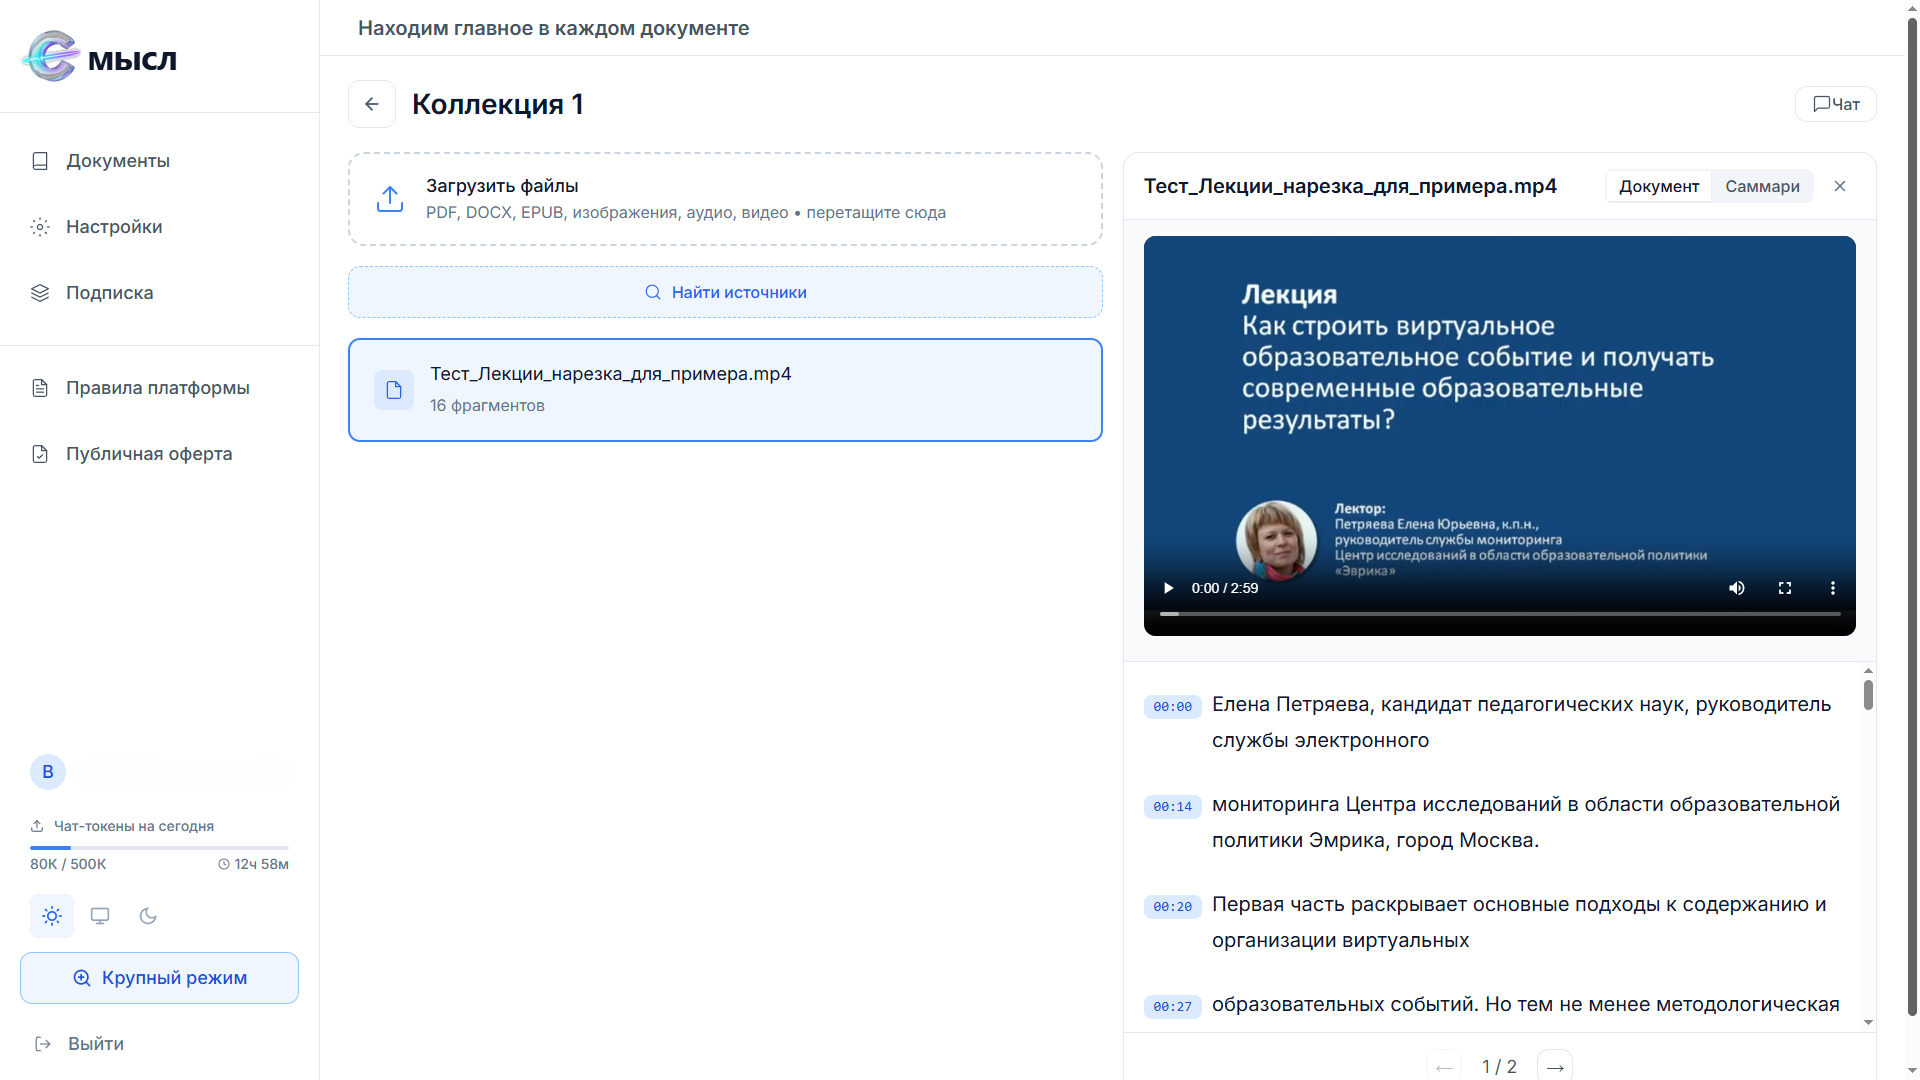Screen dimensions: 1920x1080
Task: Enter video fullscreen mode
Action: (1785, 588)
